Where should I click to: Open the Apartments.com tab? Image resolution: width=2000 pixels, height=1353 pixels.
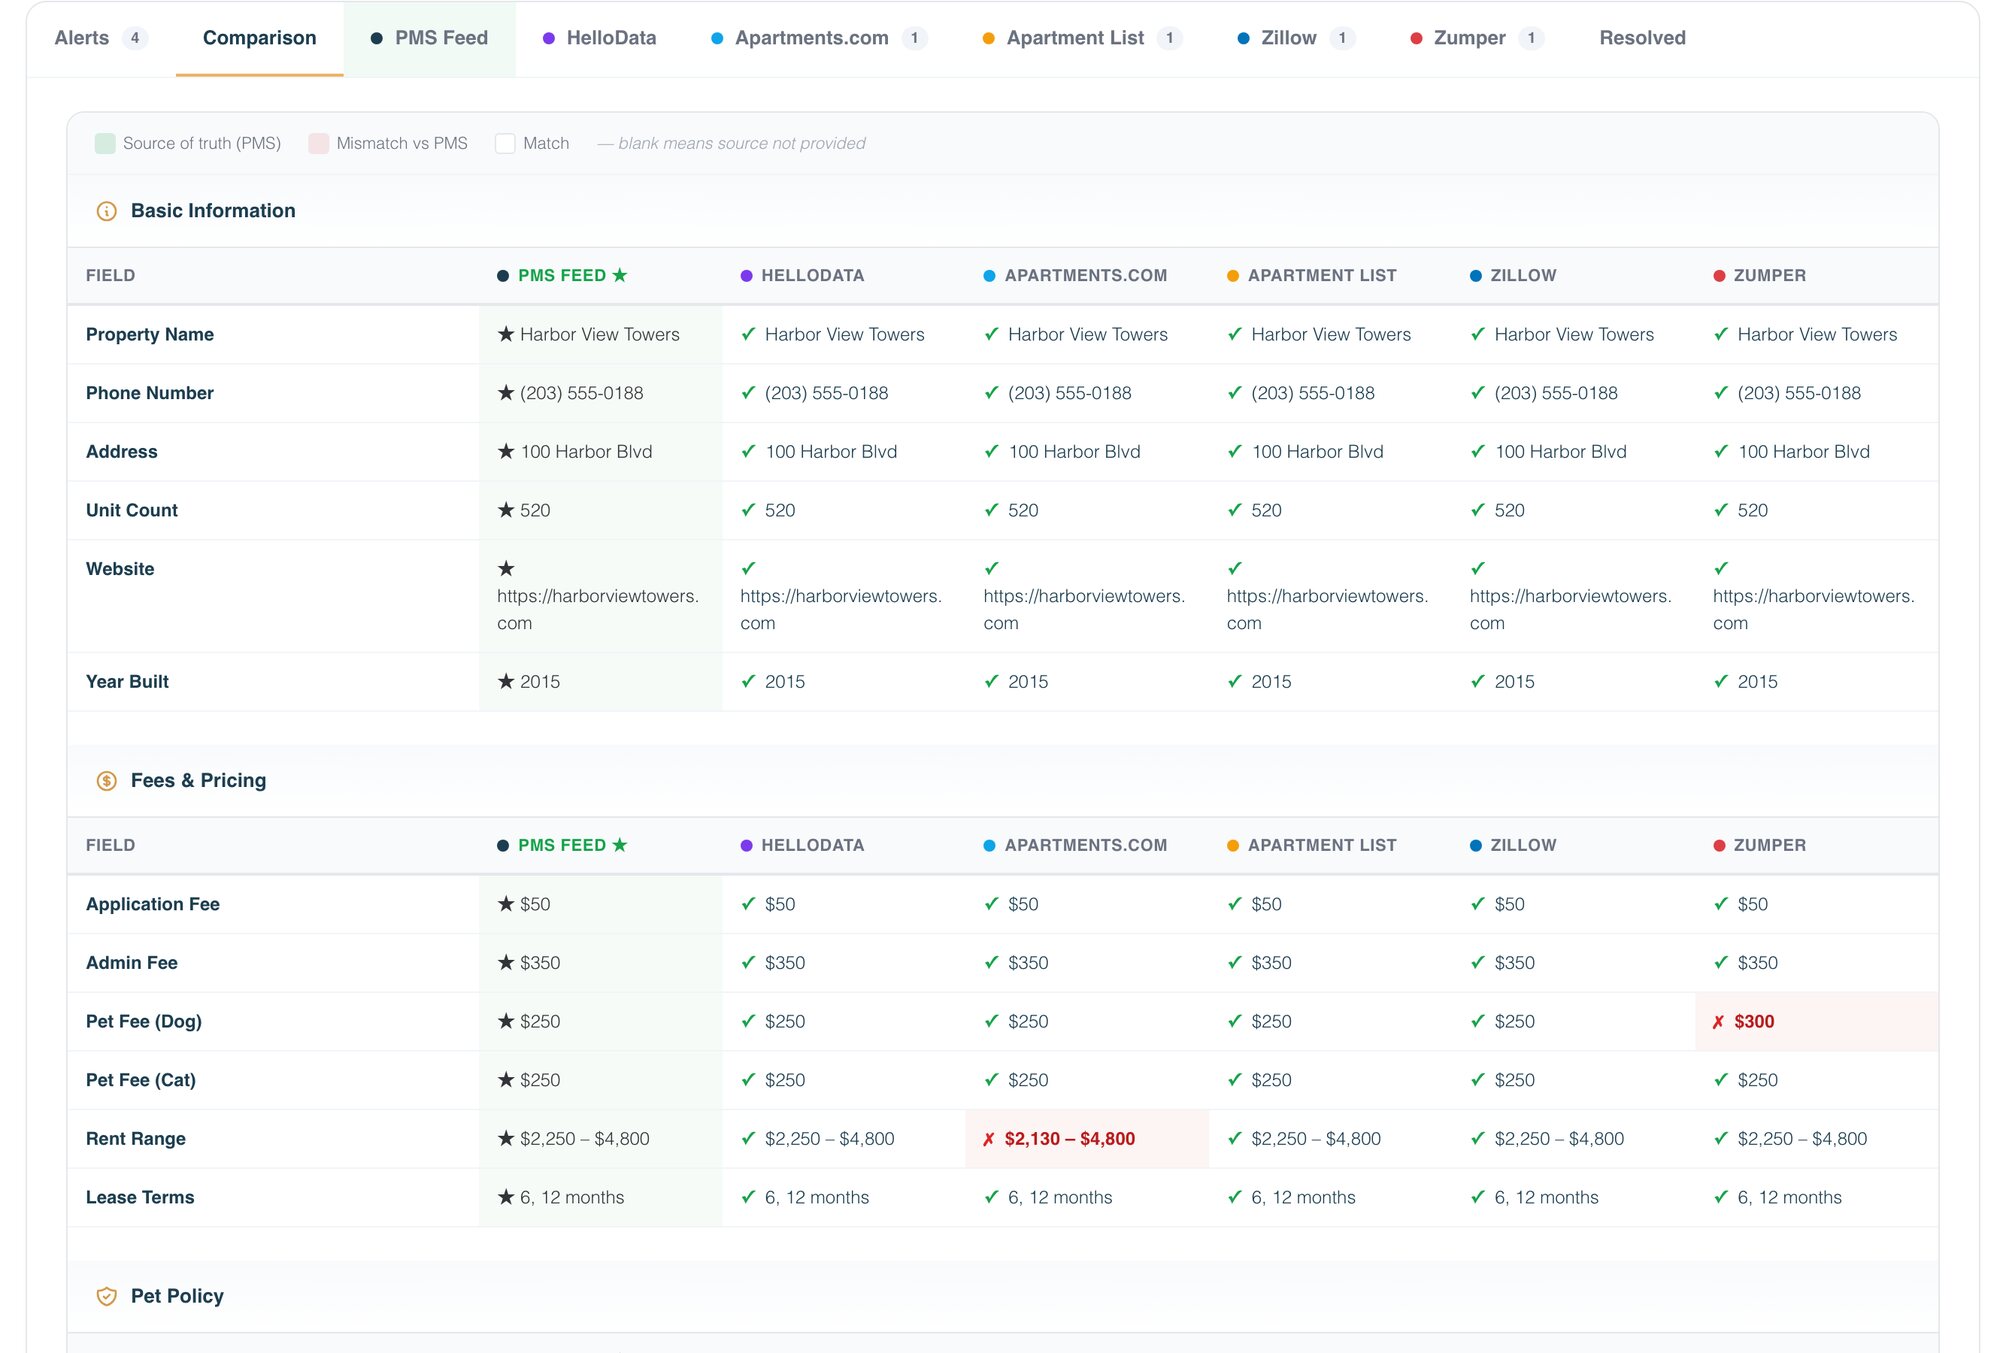819,38
